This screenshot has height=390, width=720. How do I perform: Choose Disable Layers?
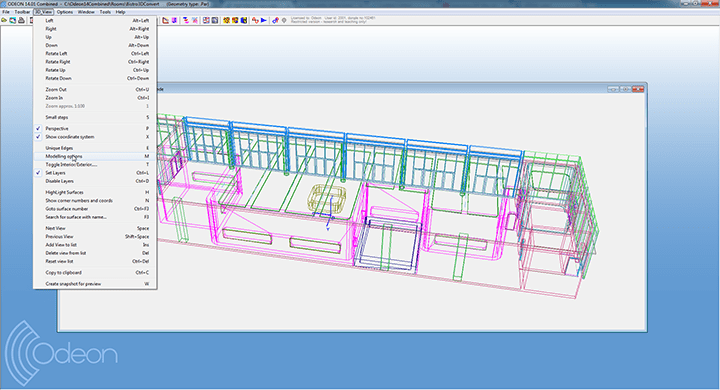tap(95, 181)
